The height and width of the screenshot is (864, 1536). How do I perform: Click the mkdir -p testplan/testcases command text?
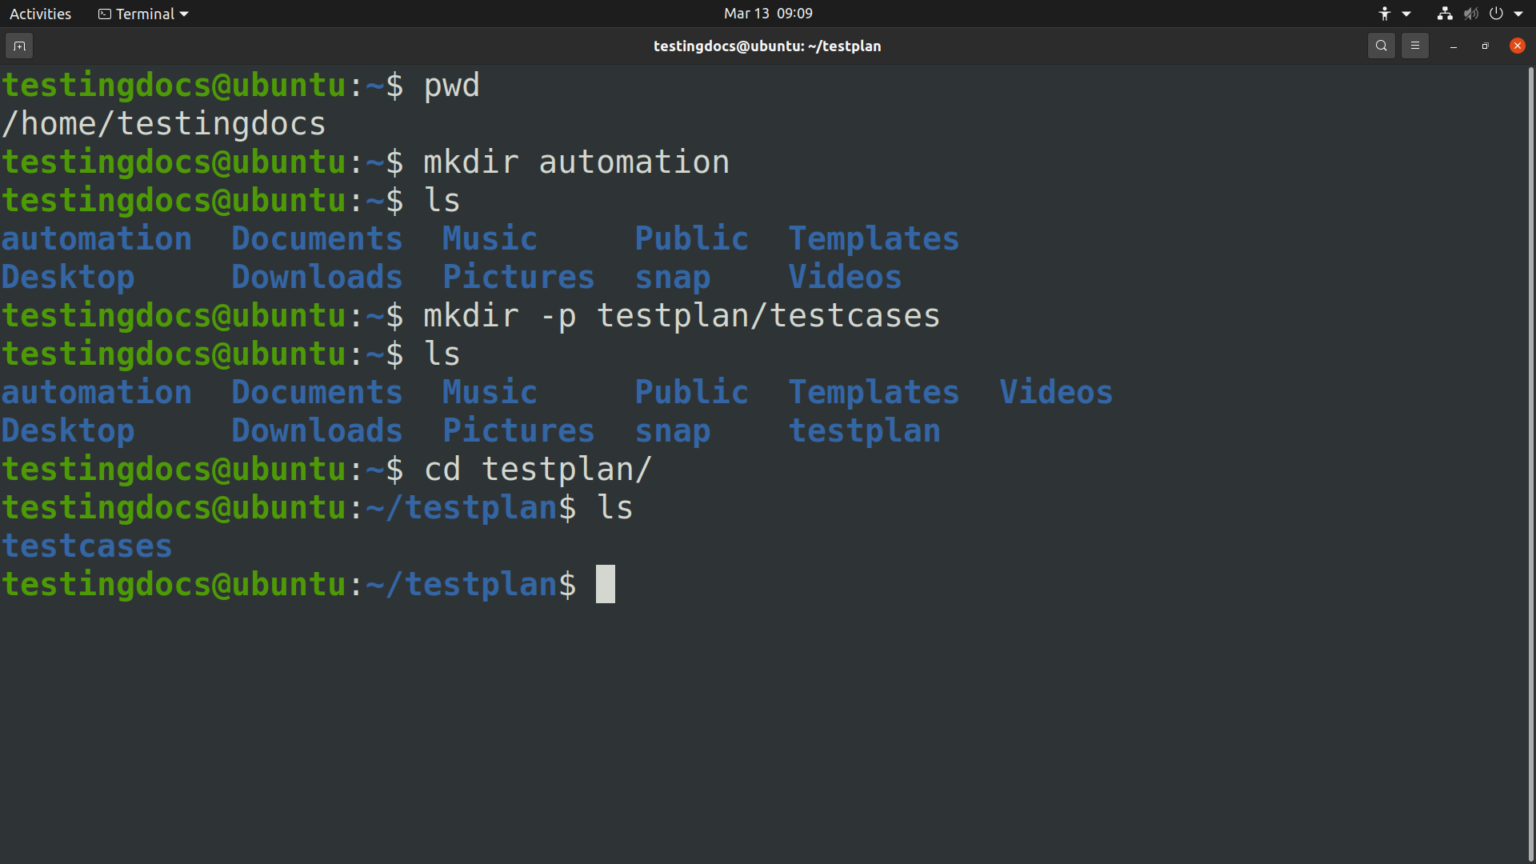pos(681,316)
